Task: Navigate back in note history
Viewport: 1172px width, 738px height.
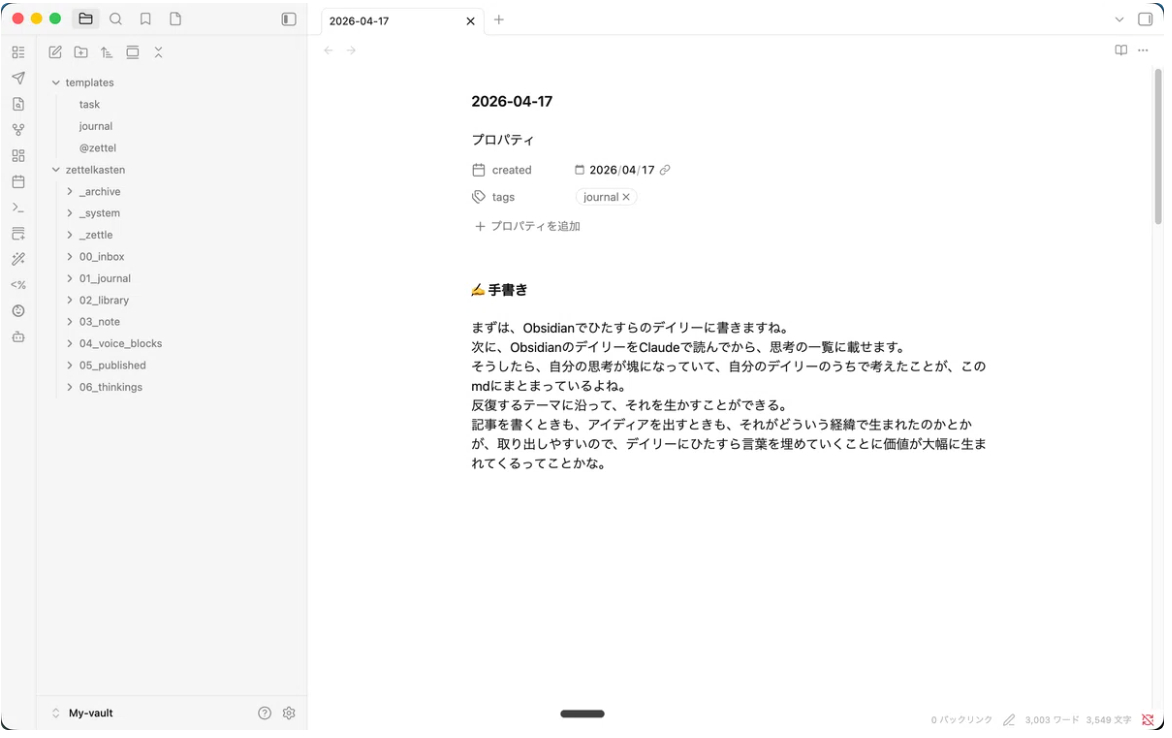Action: click(x=328, y=51)
